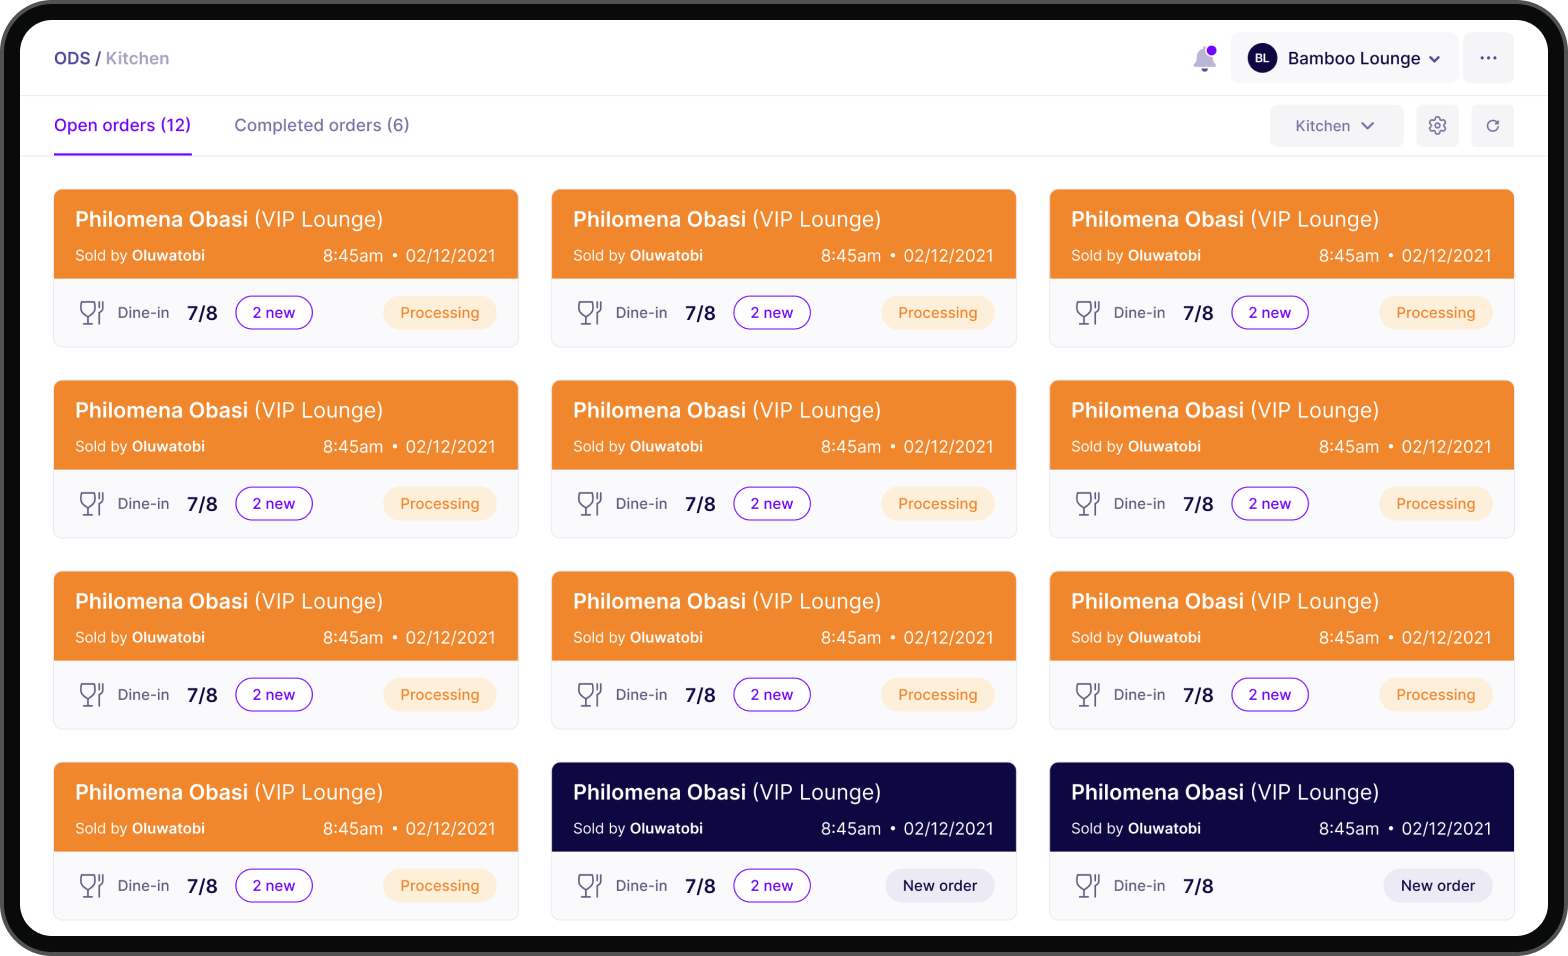
Task: Open the bottom-middle dark blue order card header
Action: point(783,807)
